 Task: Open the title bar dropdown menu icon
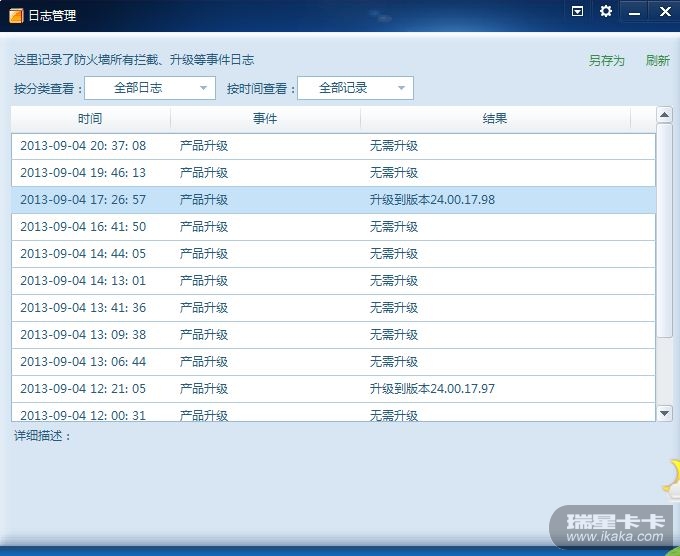point(577,11)
